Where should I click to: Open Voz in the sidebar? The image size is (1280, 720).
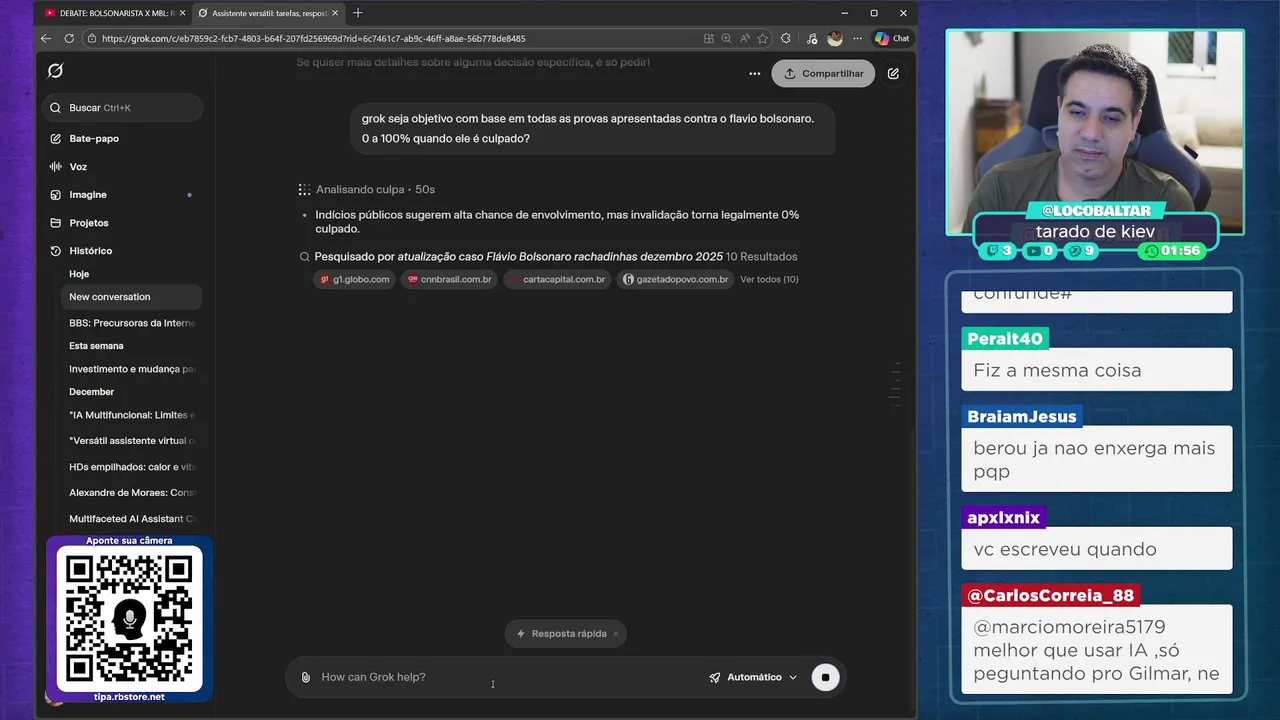(78, 167)
